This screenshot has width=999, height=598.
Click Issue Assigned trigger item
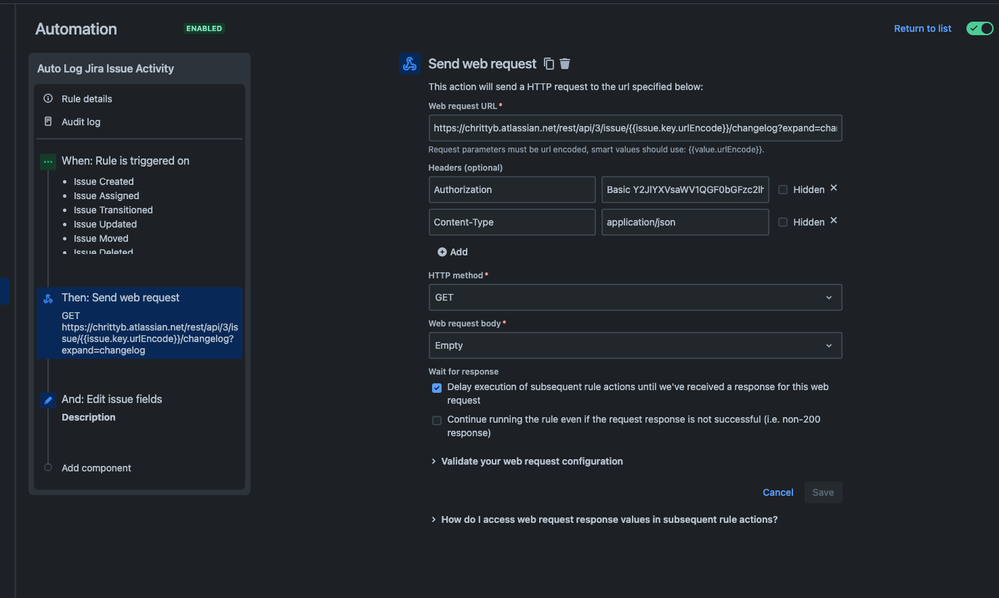pyautogui.click(x=106, y=196)
